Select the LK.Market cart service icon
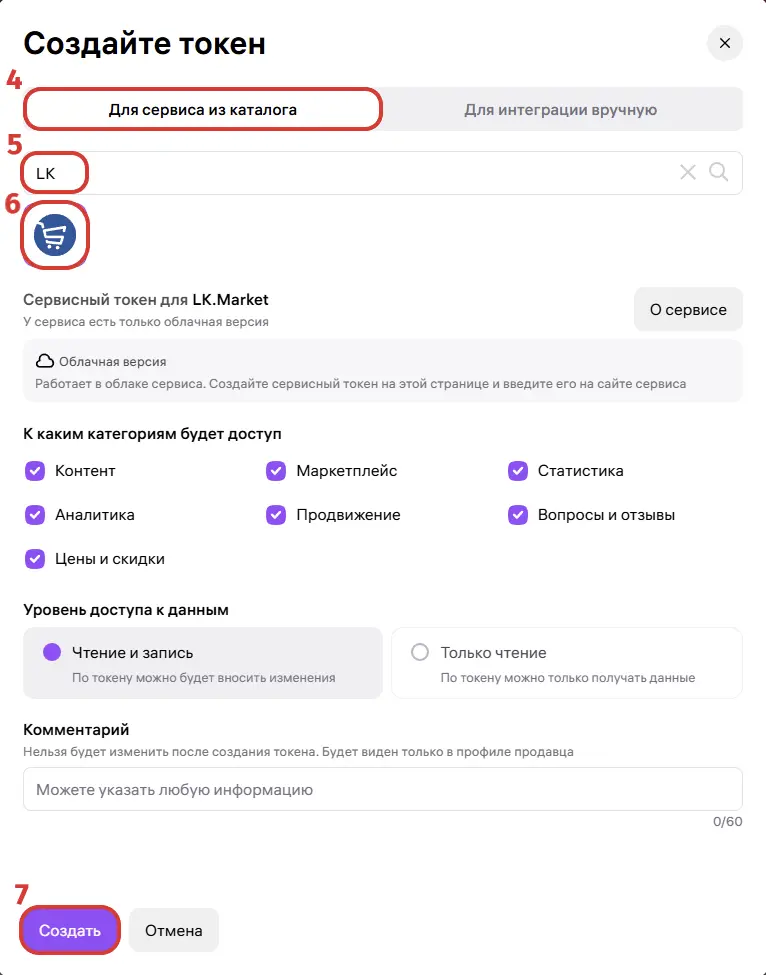766x975 pixels. pyautogui.click(x=55, y=237)
